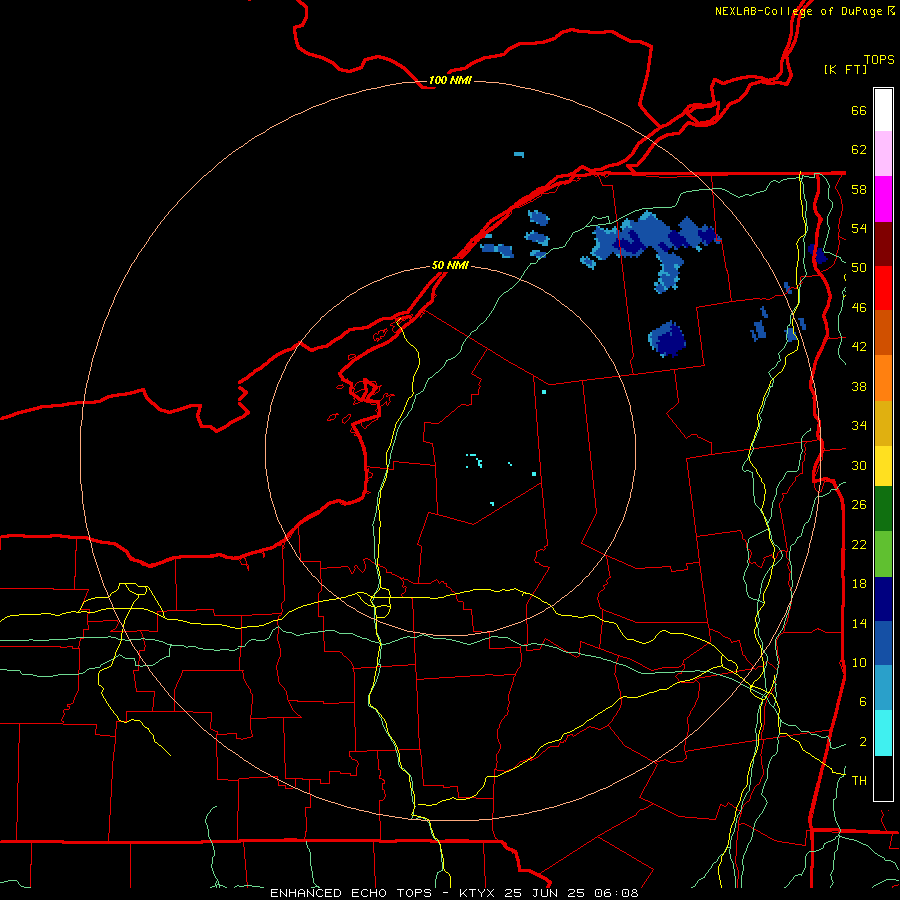The image size is (900, 900).
Task: Click the magenta legend swatch
Action: [883, 199]
